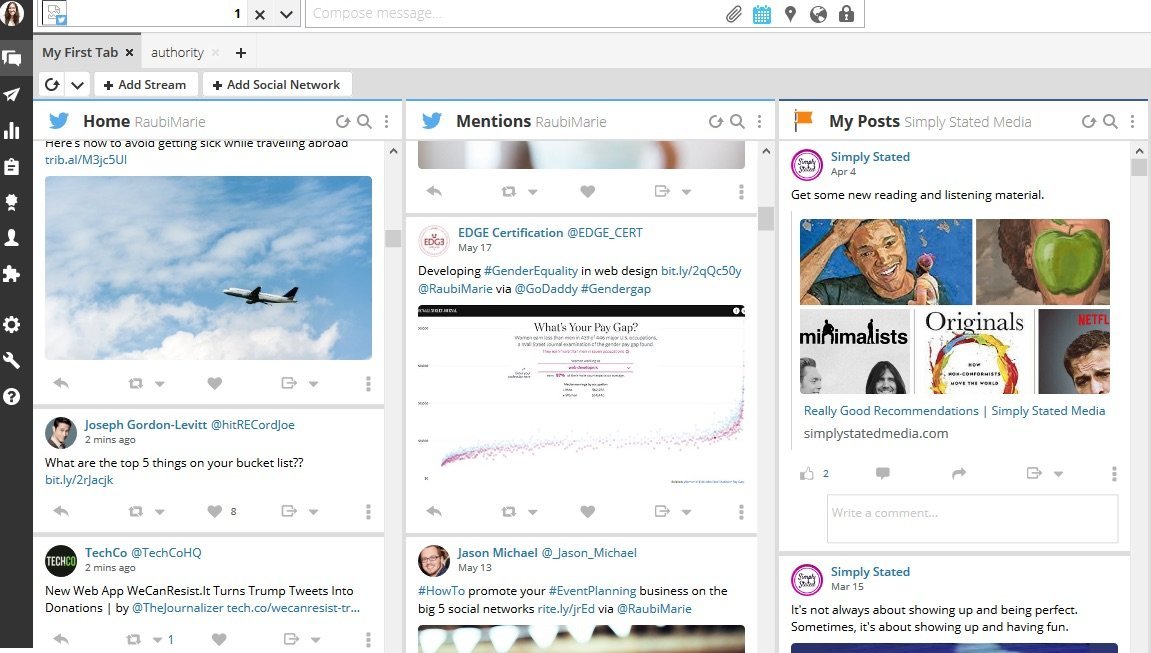Close My First Tab
This screenshot has width=1151, height=653.
(129, 53)
